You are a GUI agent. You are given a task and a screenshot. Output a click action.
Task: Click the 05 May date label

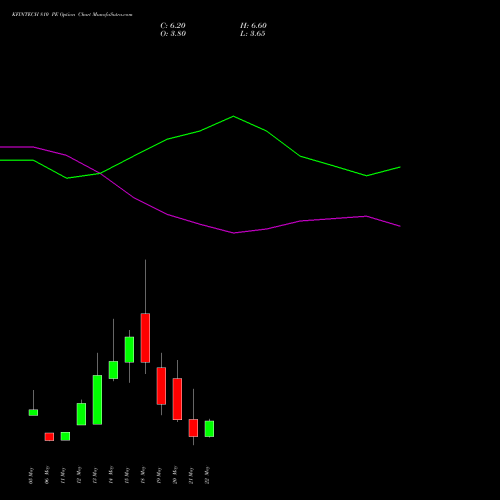[x=31, y=476]
